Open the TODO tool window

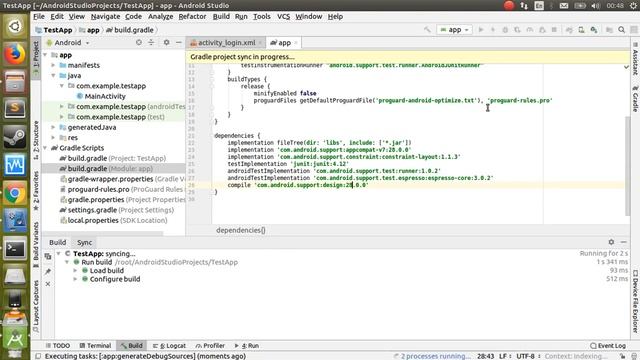pos(58,346)
